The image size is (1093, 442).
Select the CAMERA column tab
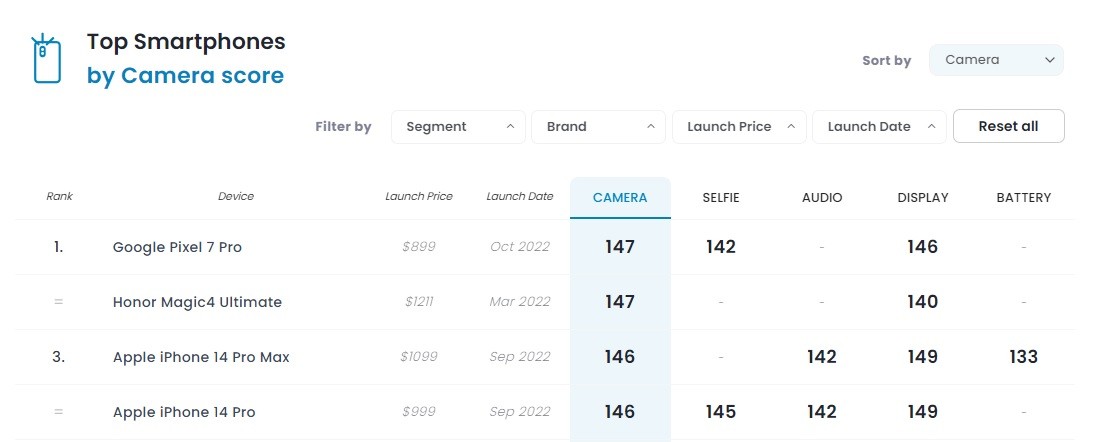click(620, 198)
